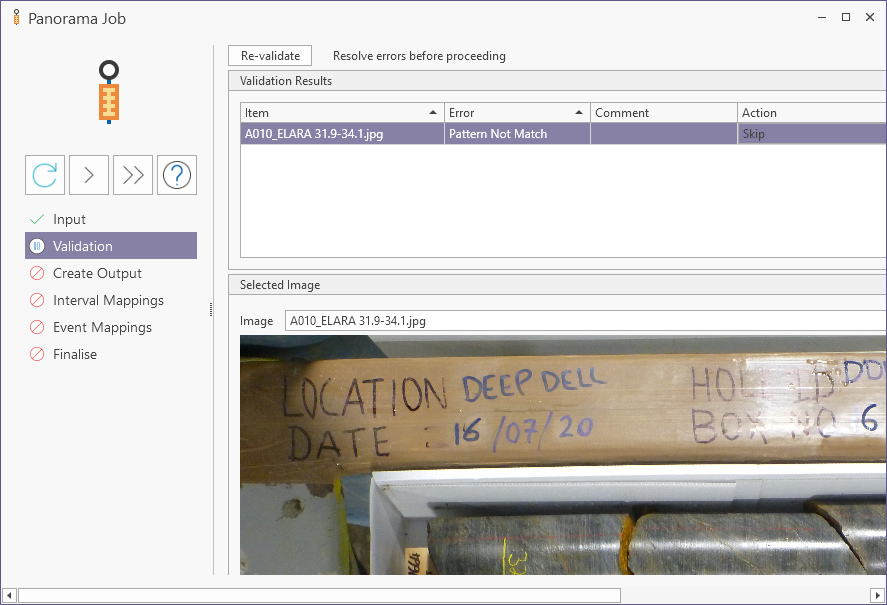Open help with question mark icon
Viewport: 887px width, 605px height.
177,175
